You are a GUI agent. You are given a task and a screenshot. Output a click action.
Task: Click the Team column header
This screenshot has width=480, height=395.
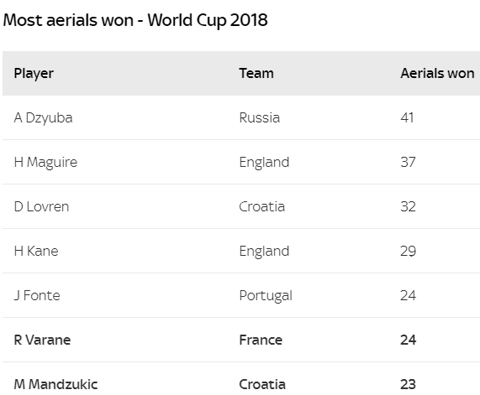pyautogui.click(x=256, y=73)
